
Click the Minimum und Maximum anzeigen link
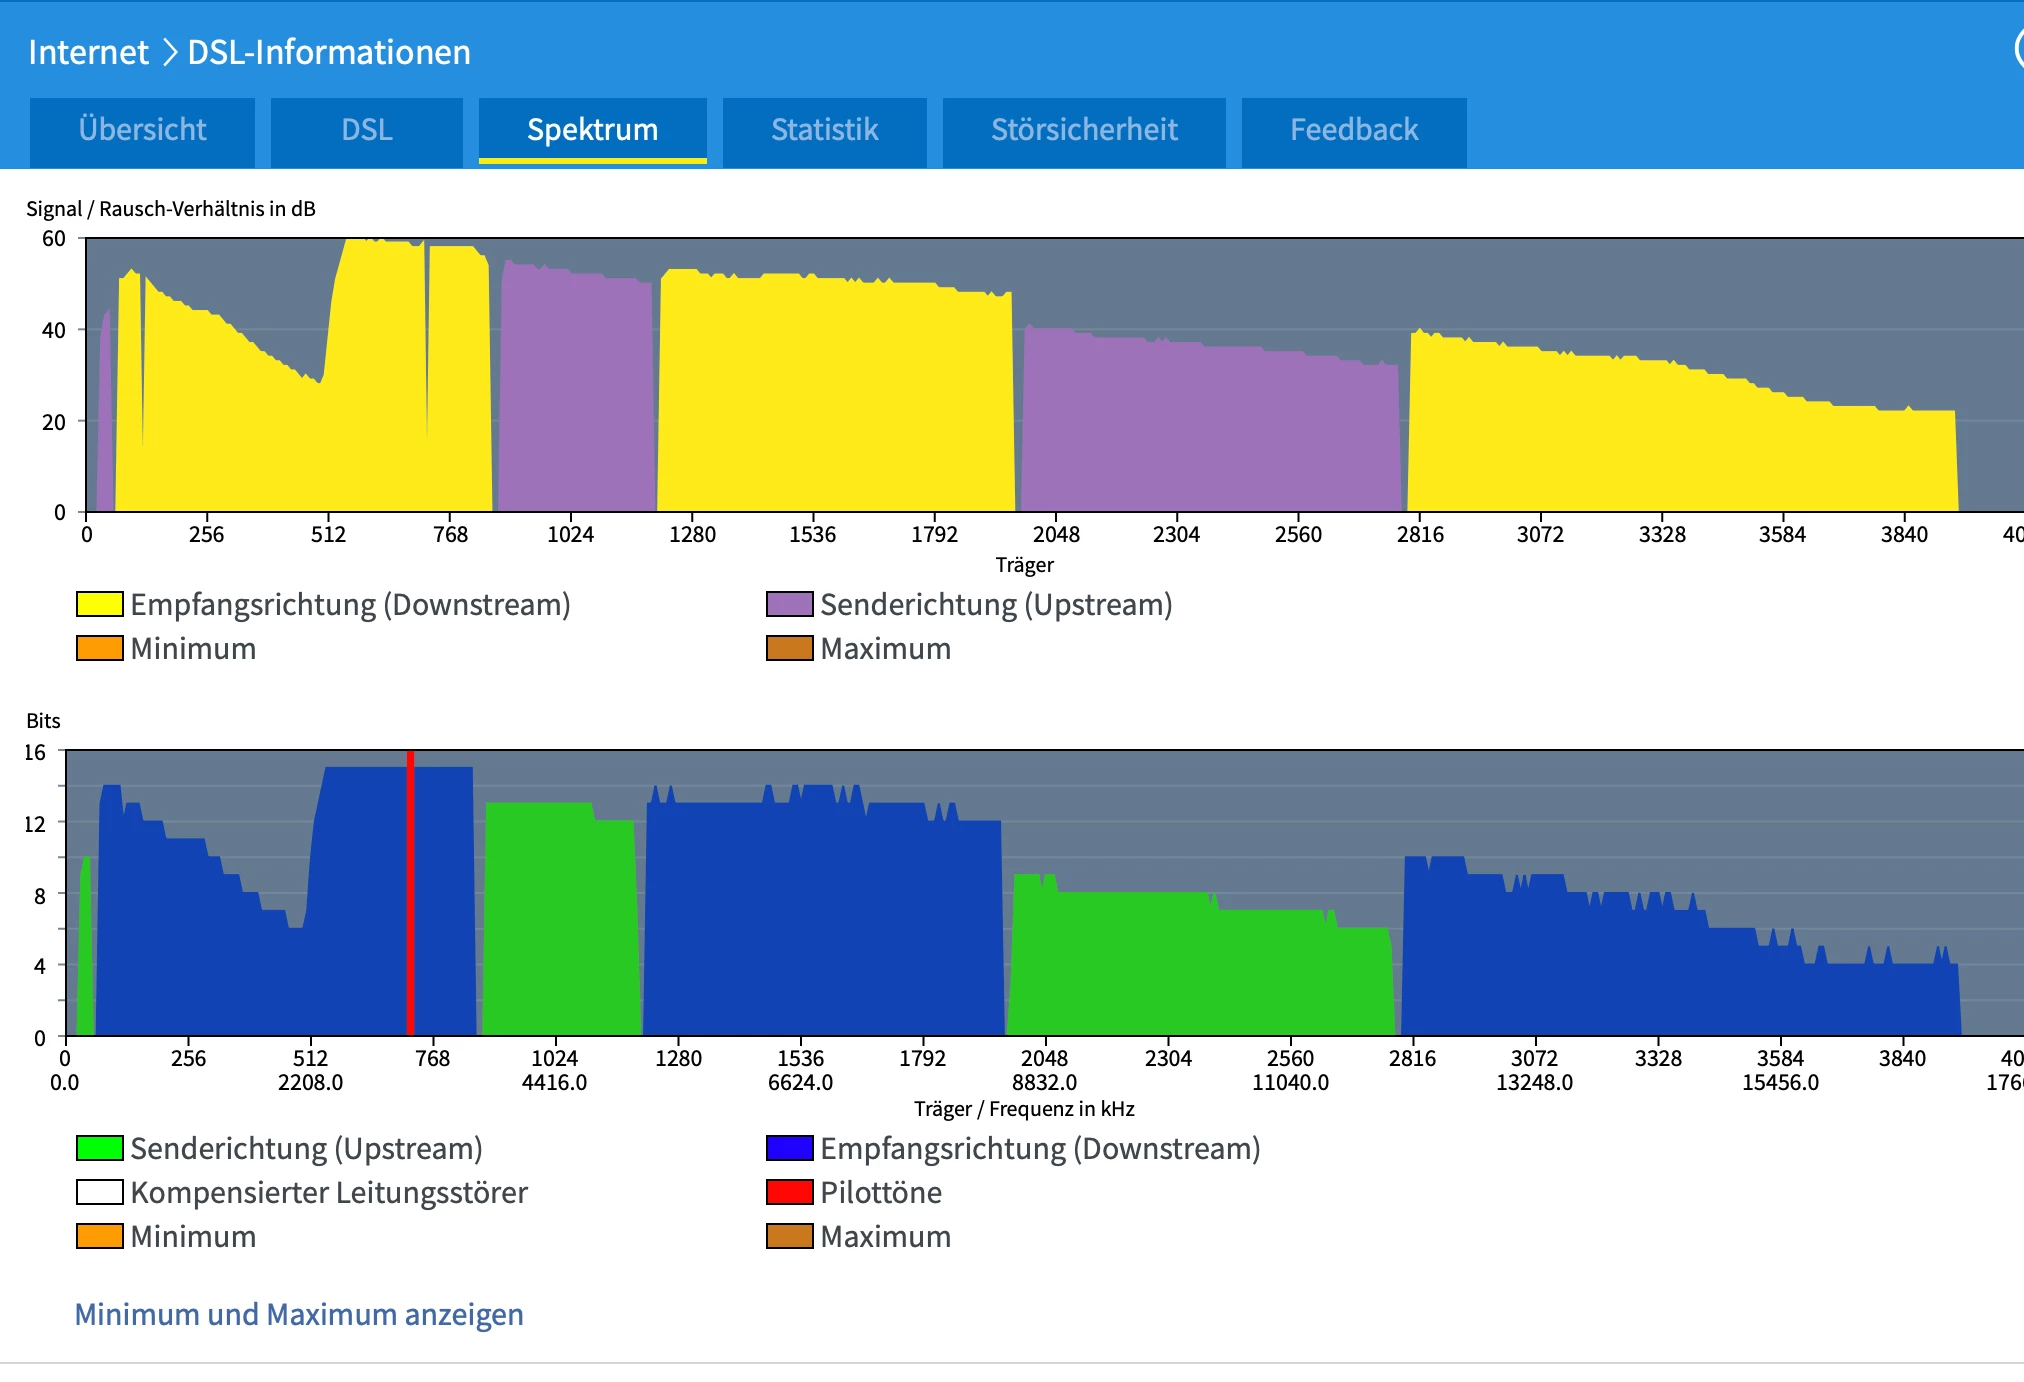(x=299, y=1314)
